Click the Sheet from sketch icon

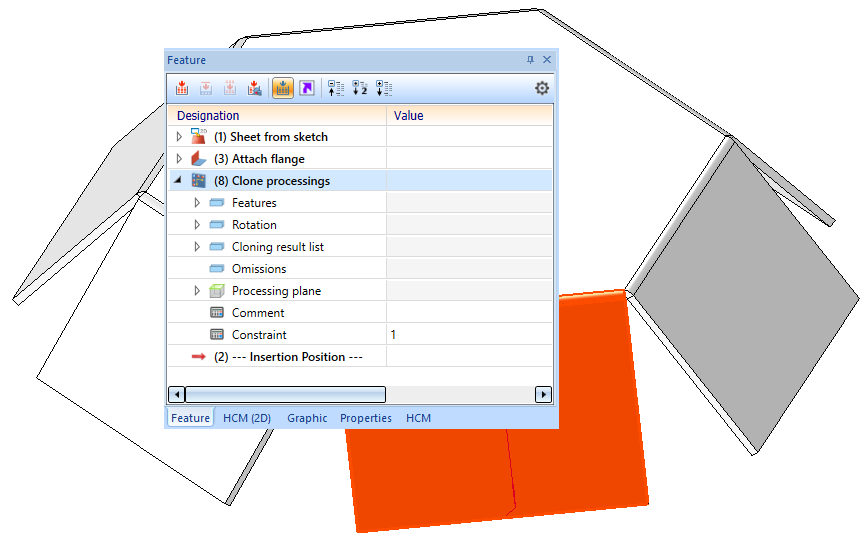(x=199, y=136)
